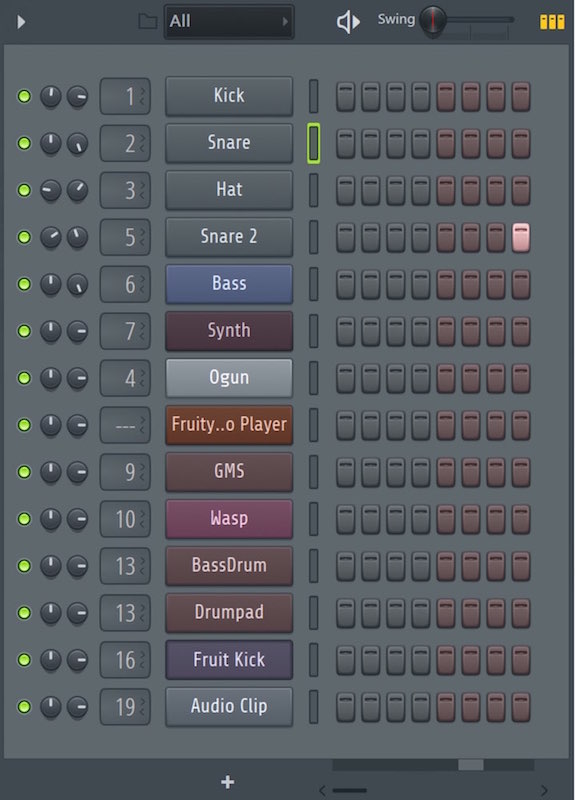Screen dimensions: 575x800
Task: Click left scroll arrow at bottom
Action: click(322, 791)
